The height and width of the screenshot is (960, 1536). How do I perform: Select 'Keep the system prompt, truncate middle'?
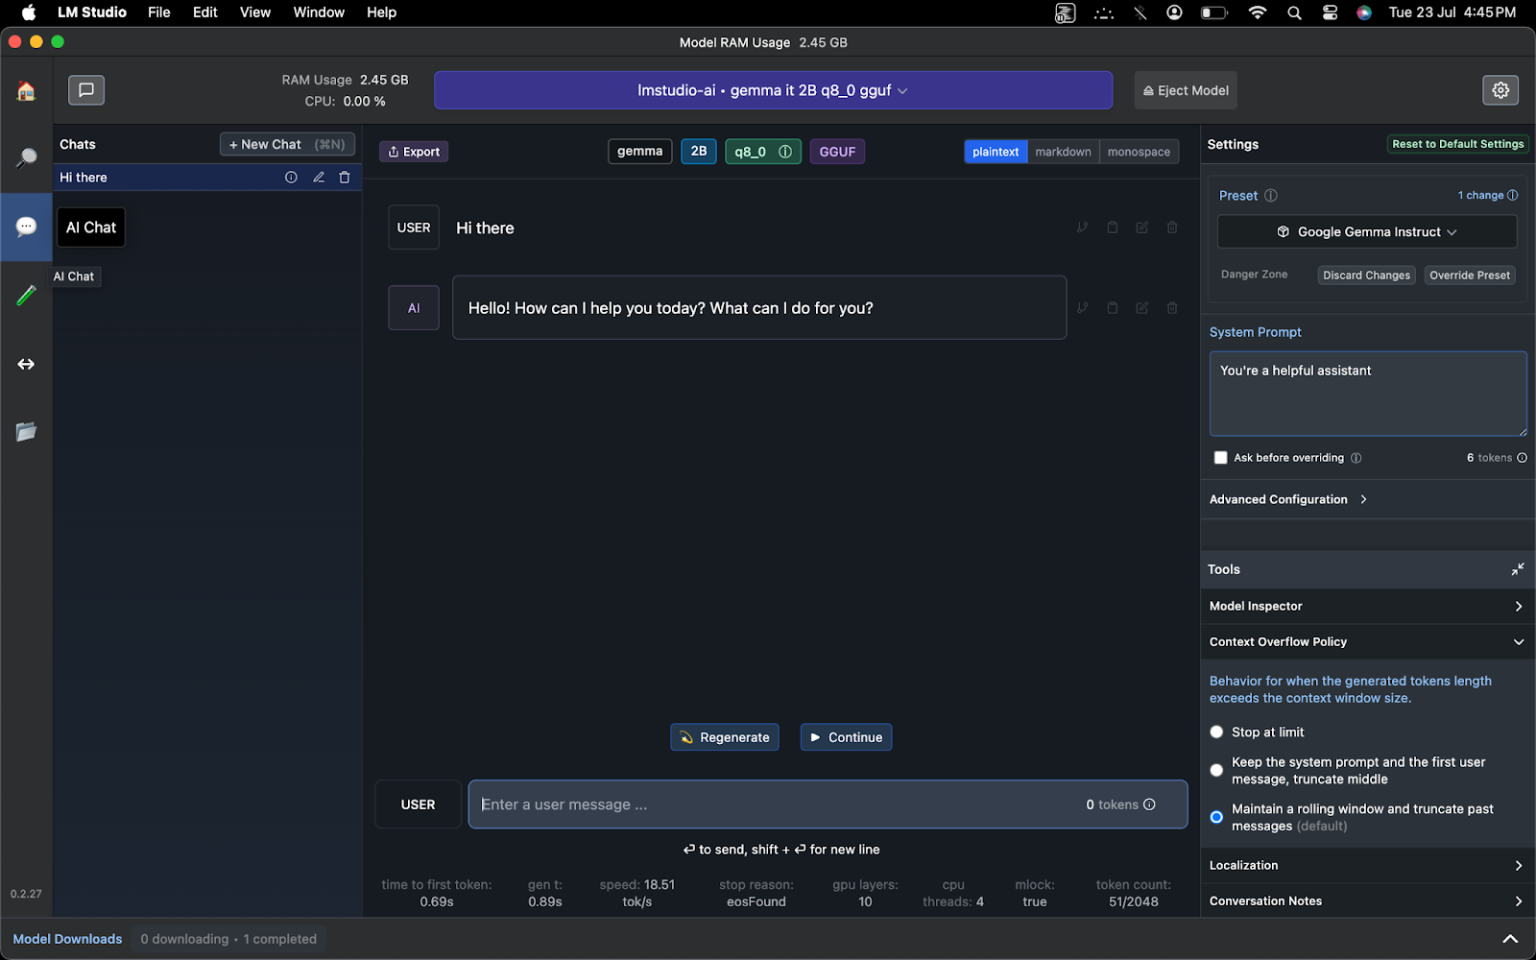coord(1216,770)
